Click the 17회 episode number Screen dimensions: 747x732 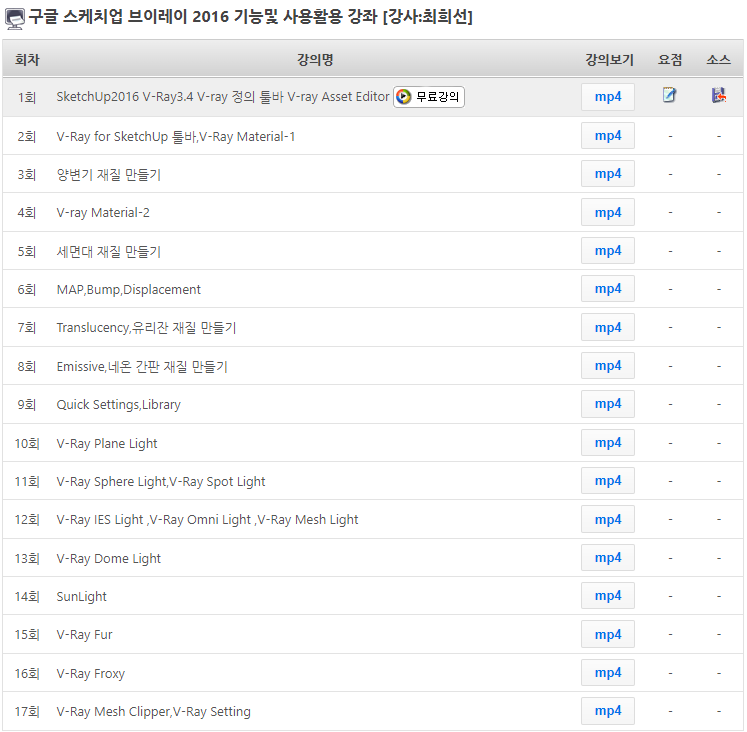pyautogui.click(x=27, y=712)
